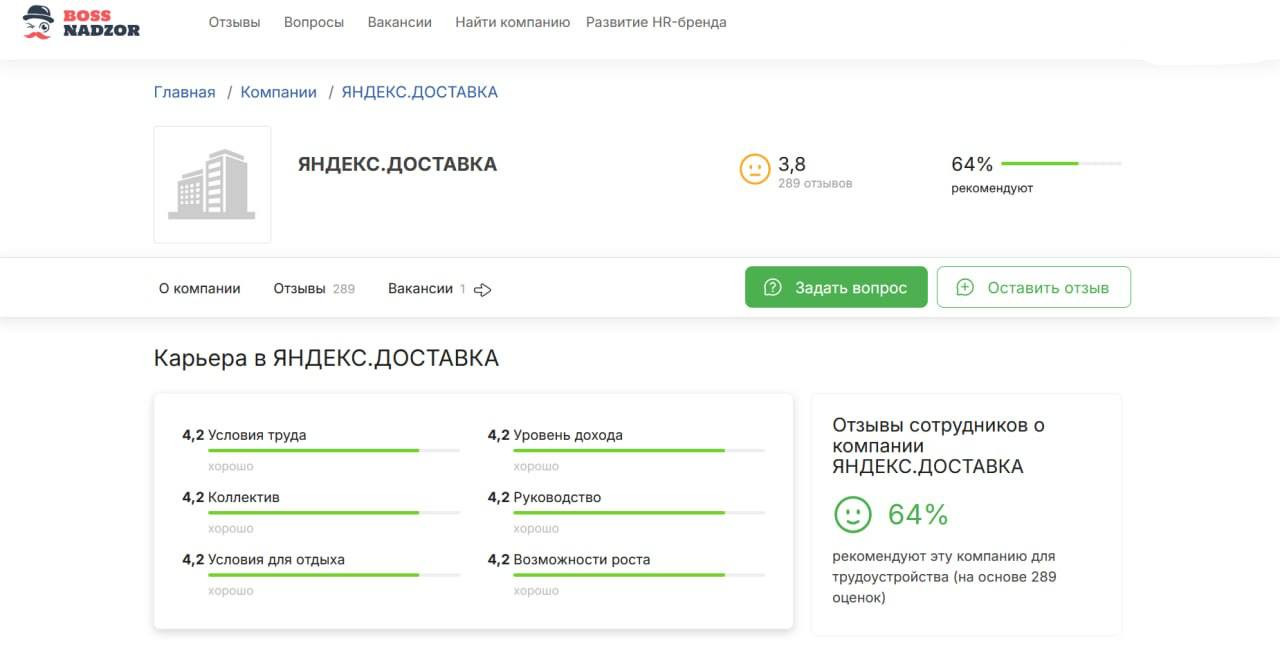Switch to the Вакансии 1 tab
1280x648 pixels.
pyautogui.click(x=427, y=288)
